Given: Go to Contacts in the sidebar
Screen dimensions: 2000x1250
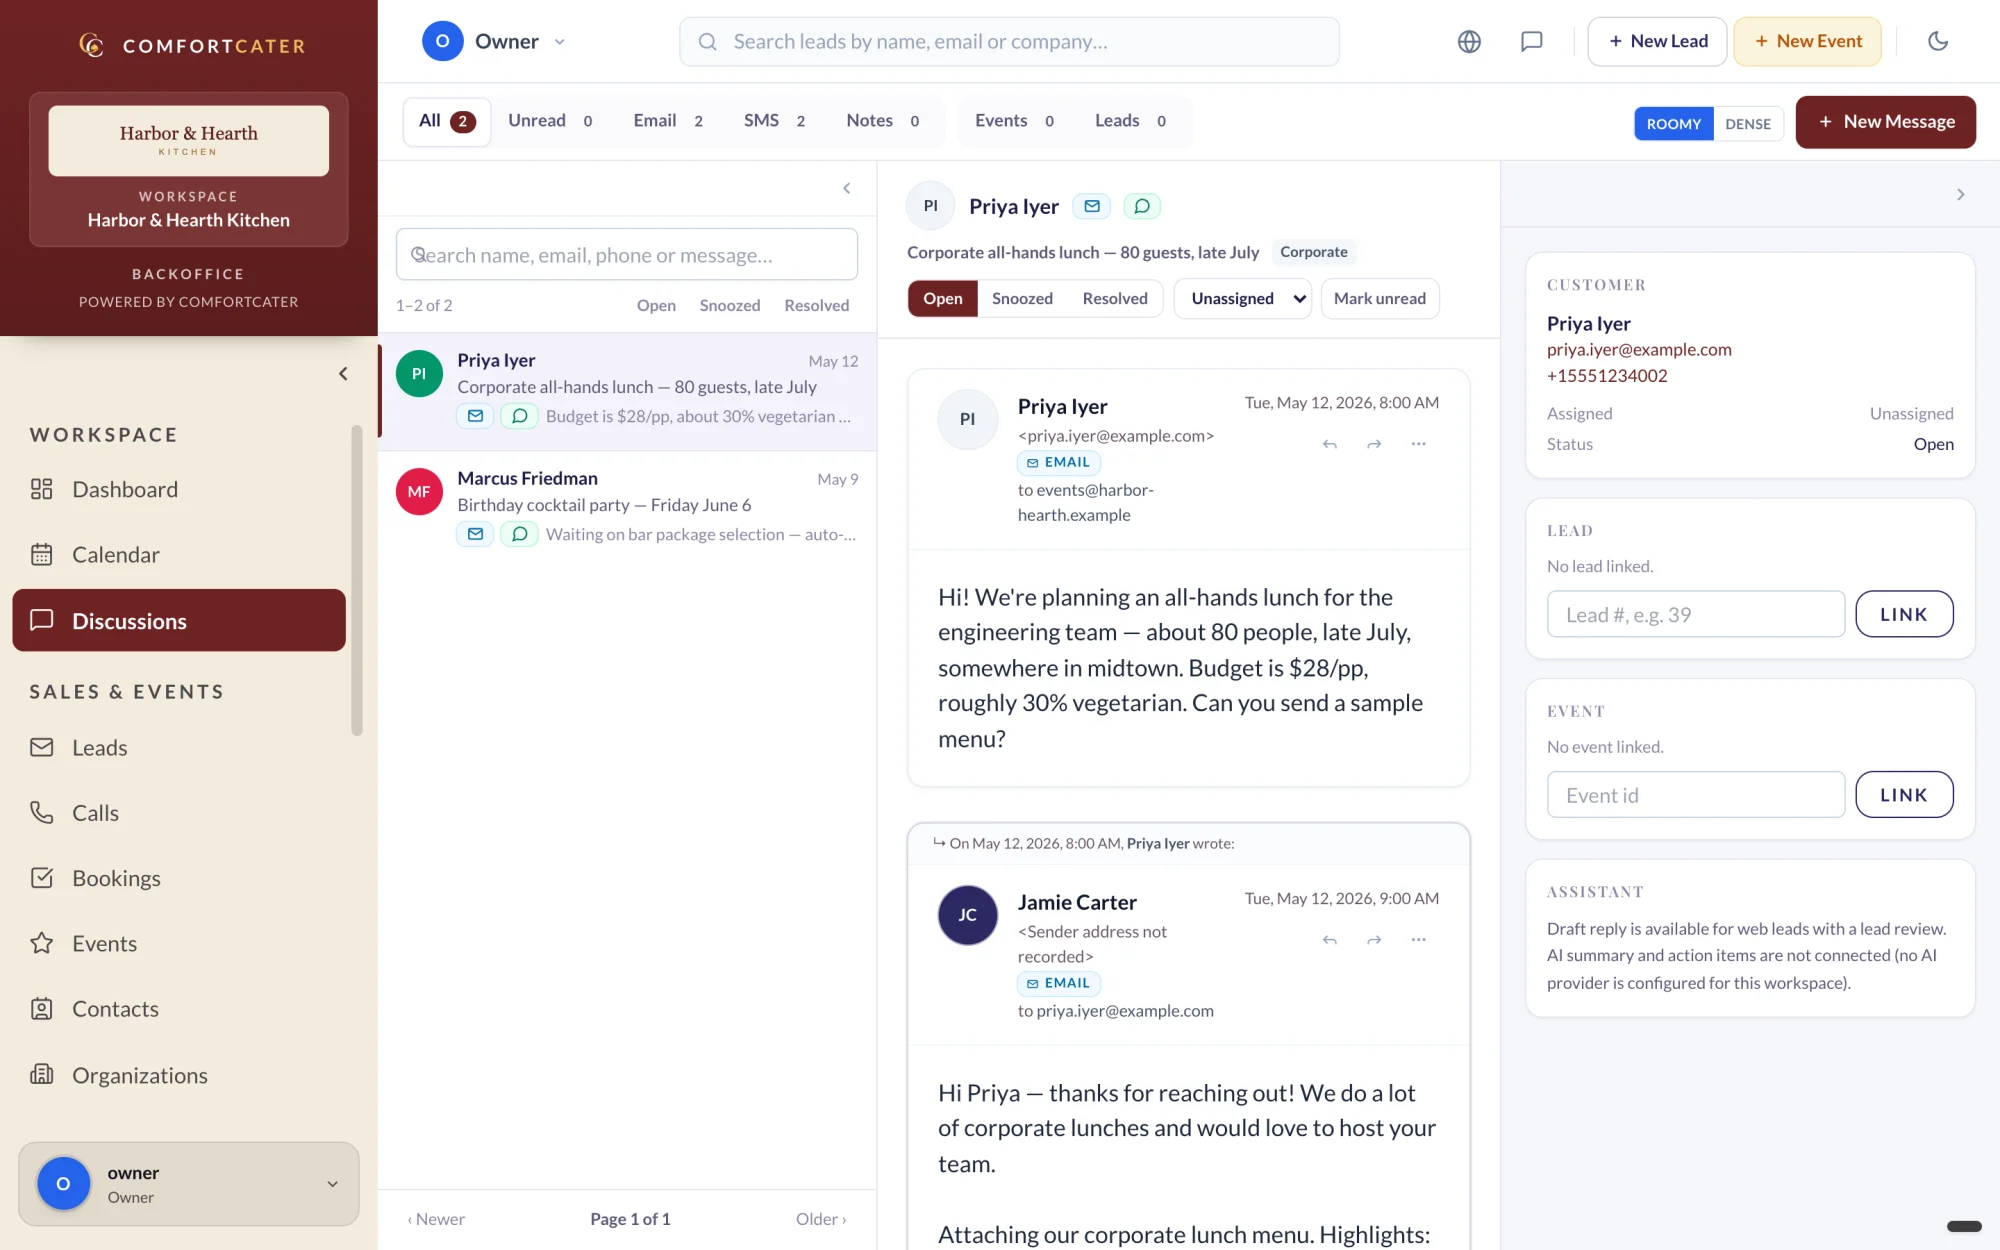Looking at the screenshot, I should coord(179,1009).
